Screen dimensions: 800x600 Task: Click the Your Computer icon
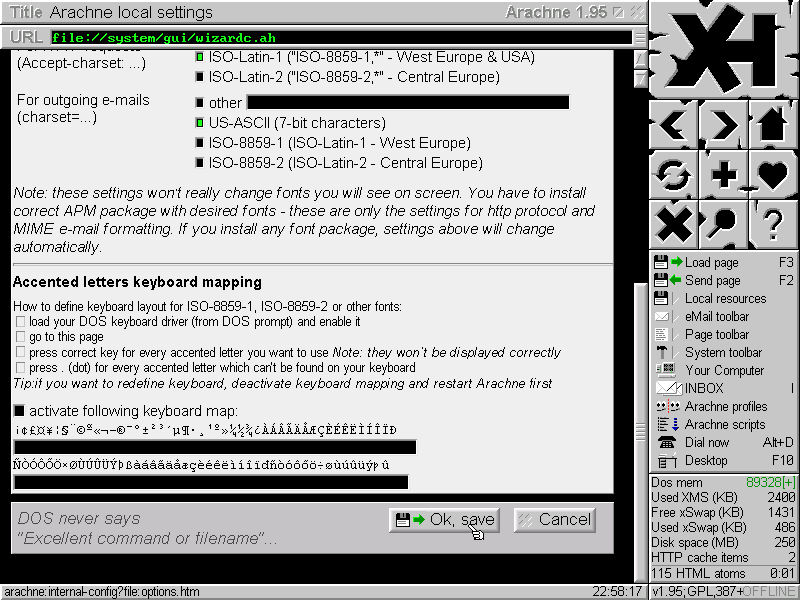(x=666, y=370)
